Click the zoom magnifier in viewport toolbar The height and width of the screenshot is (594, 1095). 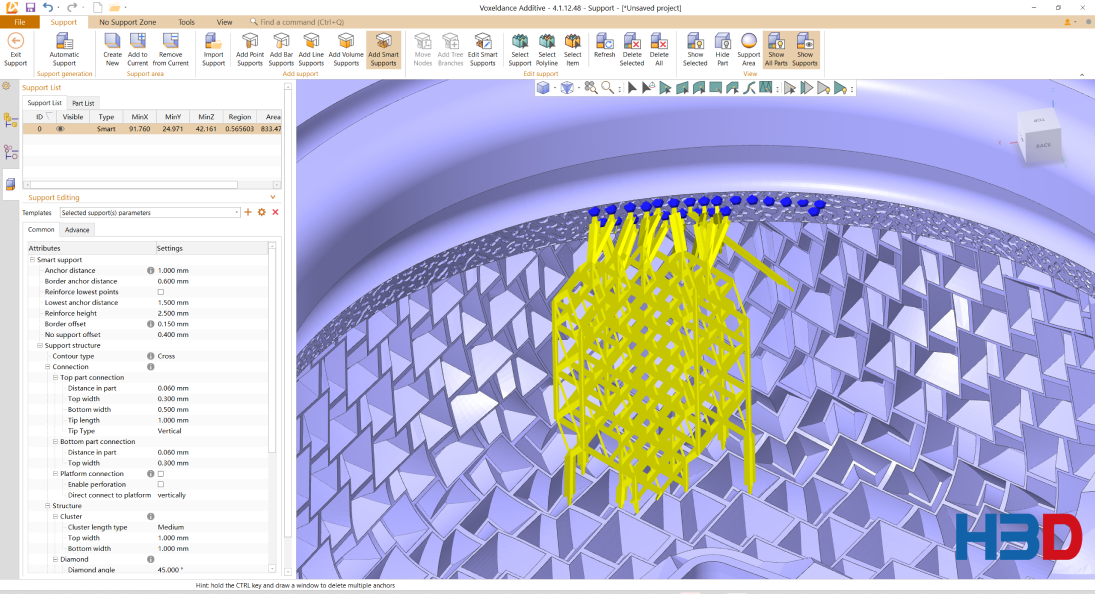[x=606, y=88]
